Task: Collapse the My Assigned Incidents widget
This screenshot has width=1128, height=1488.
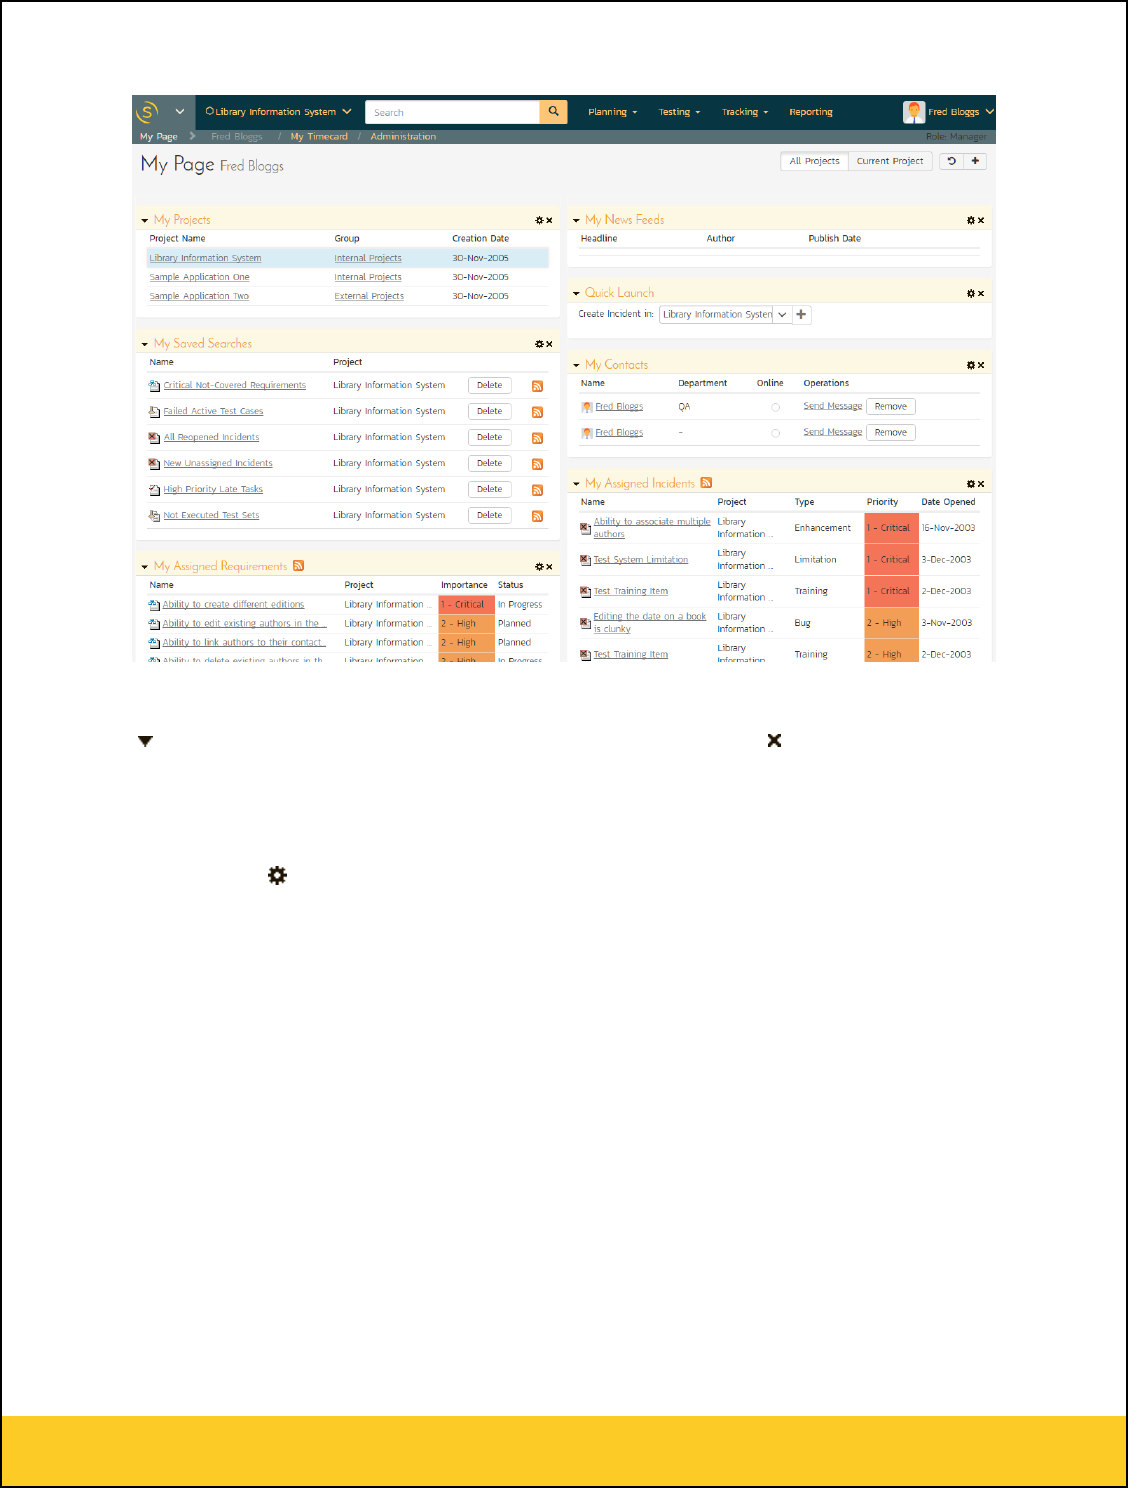Action: click(576, 484)
